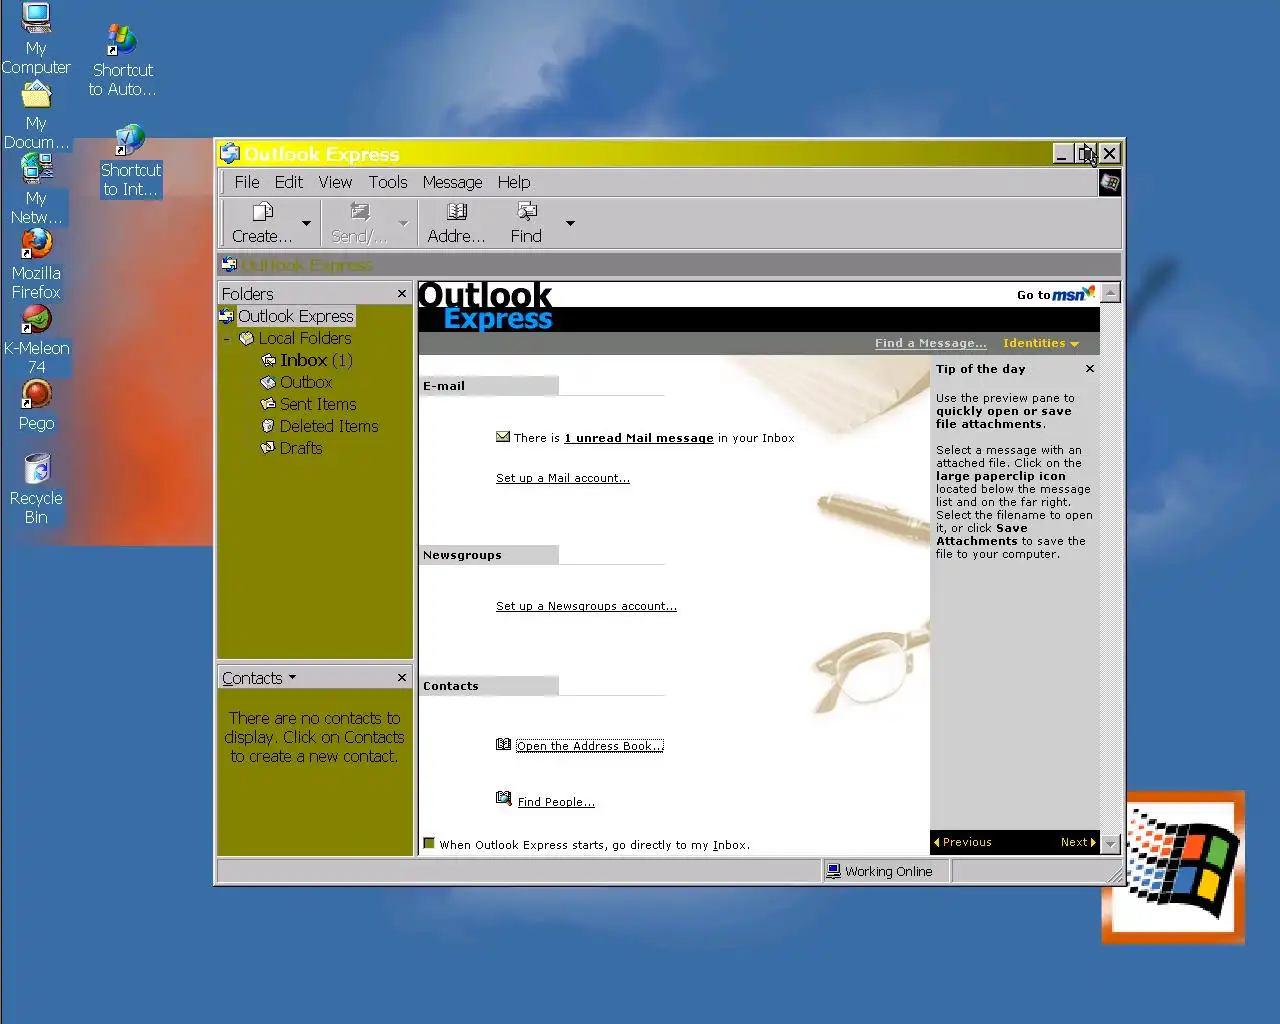Open the Identities dropdown
The width and height of the screenshot is (1280, 1024).
point(1041,343)
